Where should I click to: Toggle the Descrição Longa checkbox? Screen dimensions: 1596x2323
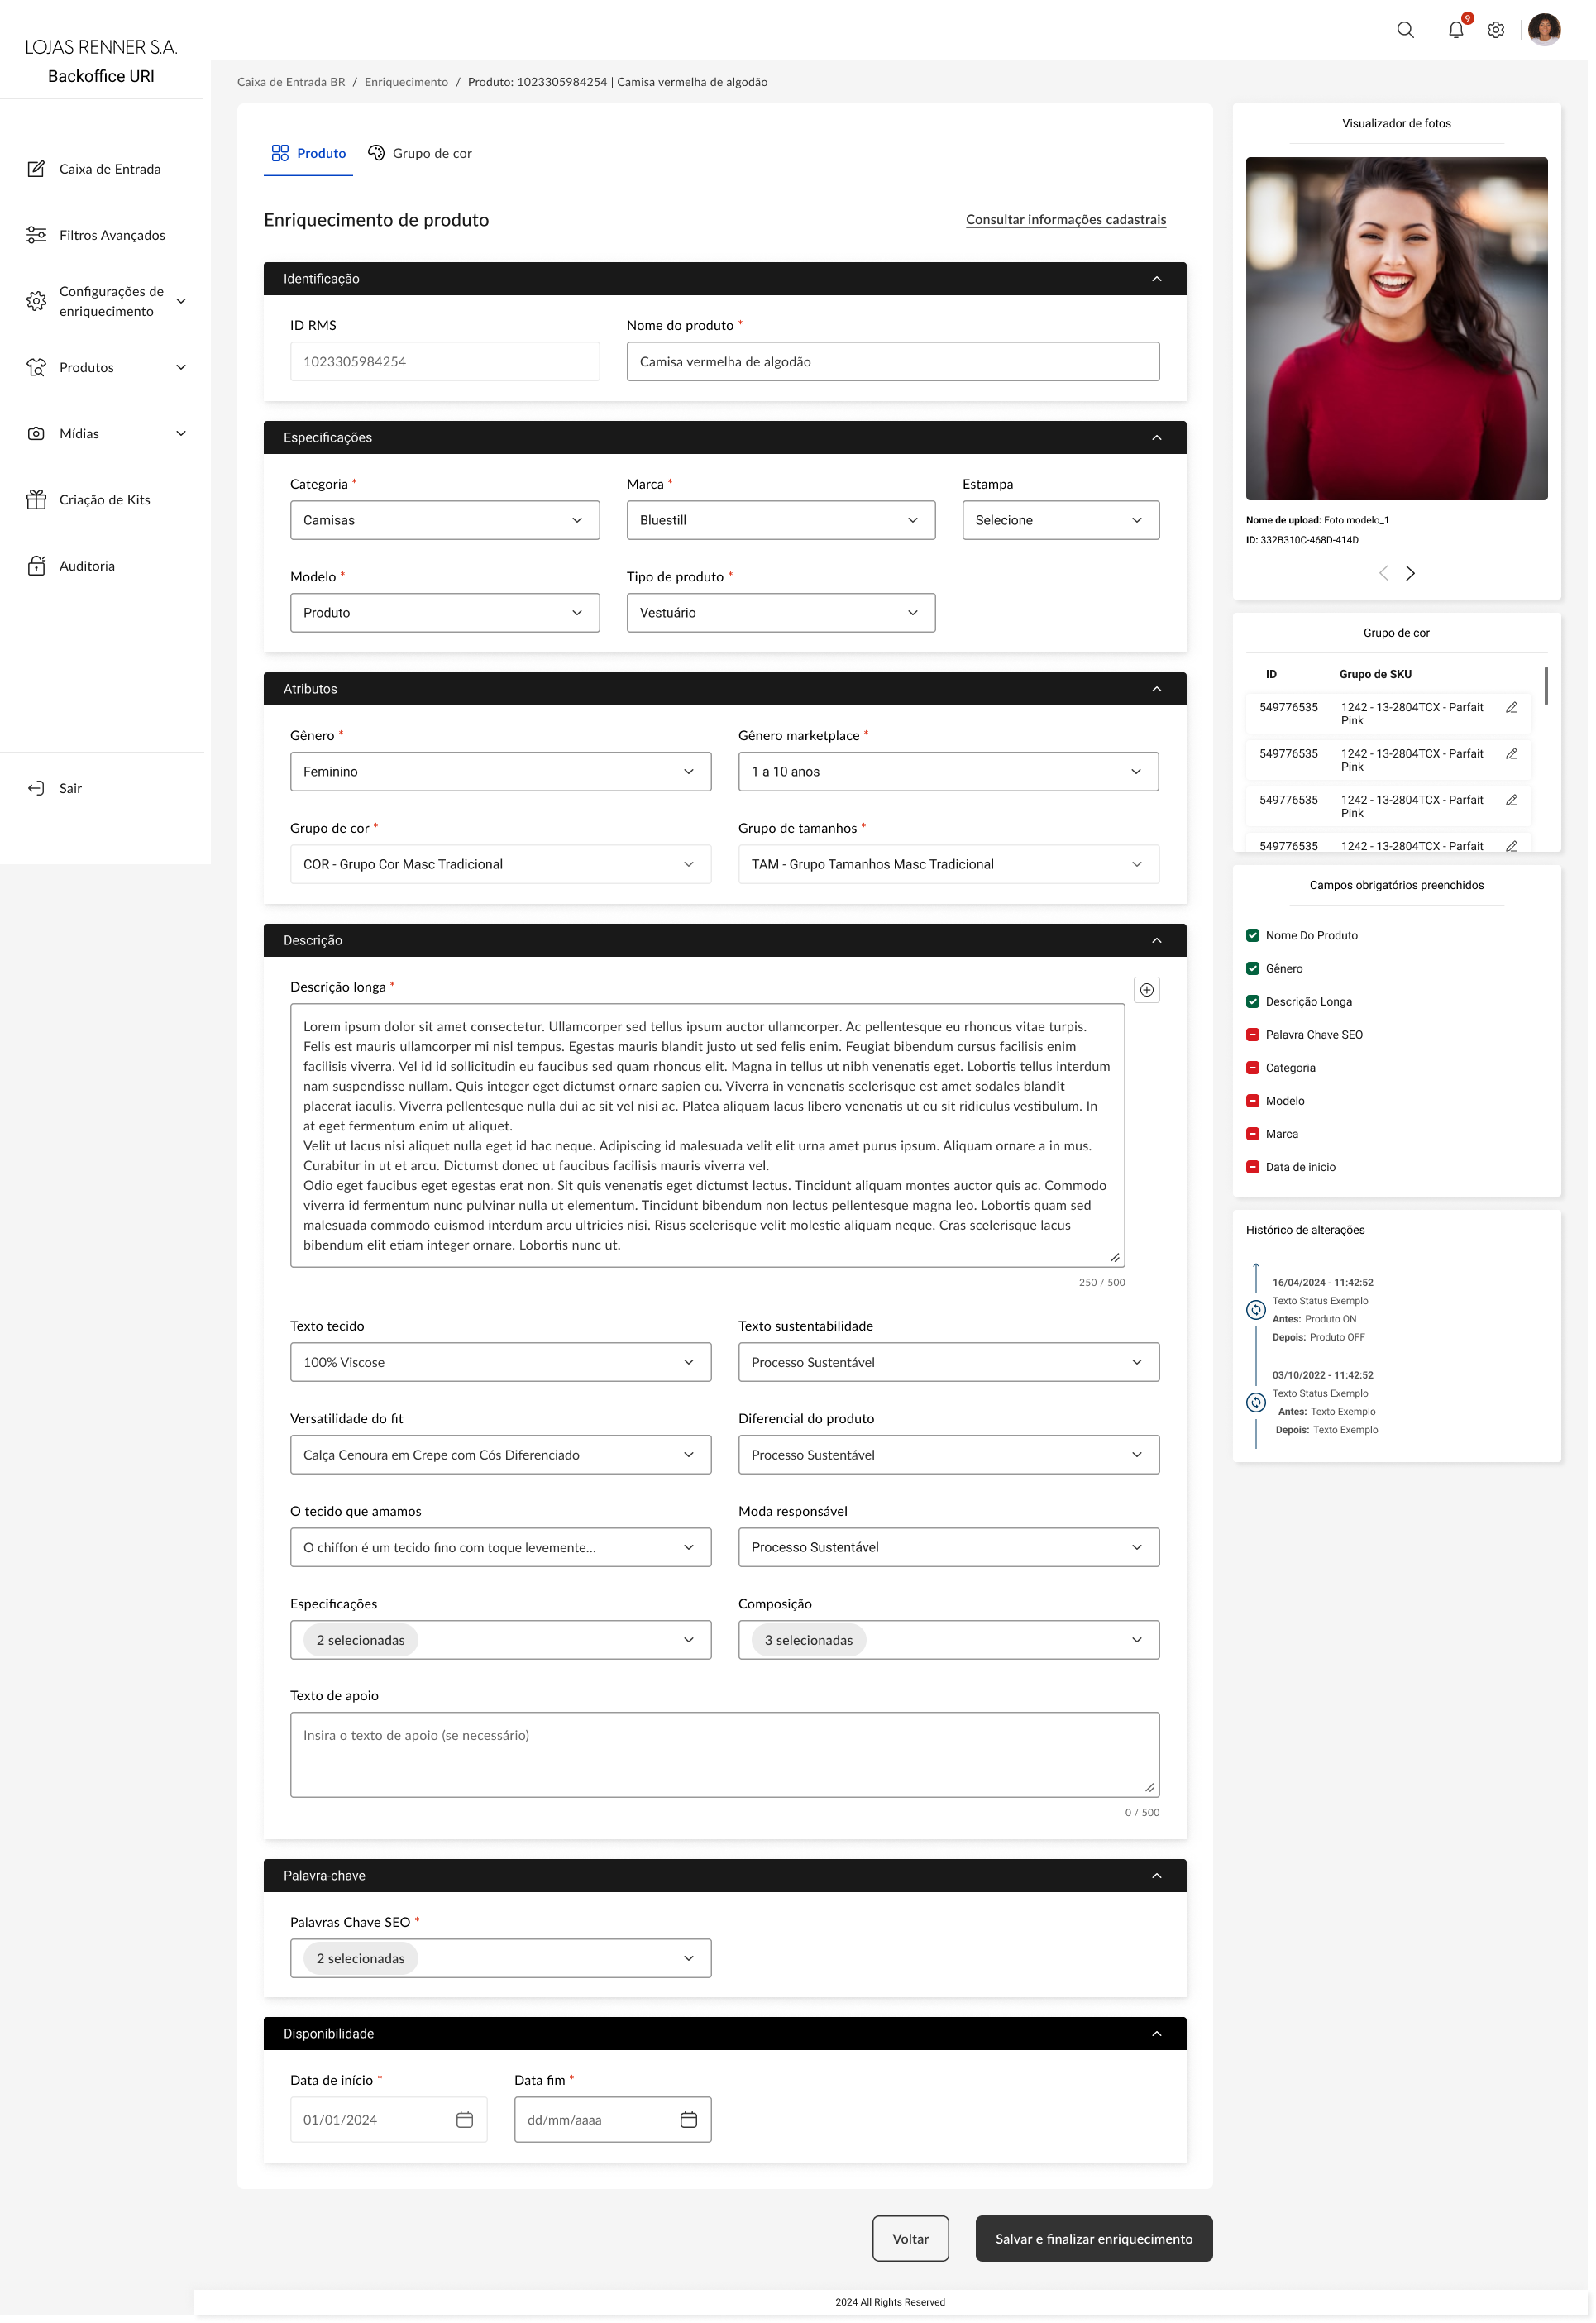point(1252,1001)
